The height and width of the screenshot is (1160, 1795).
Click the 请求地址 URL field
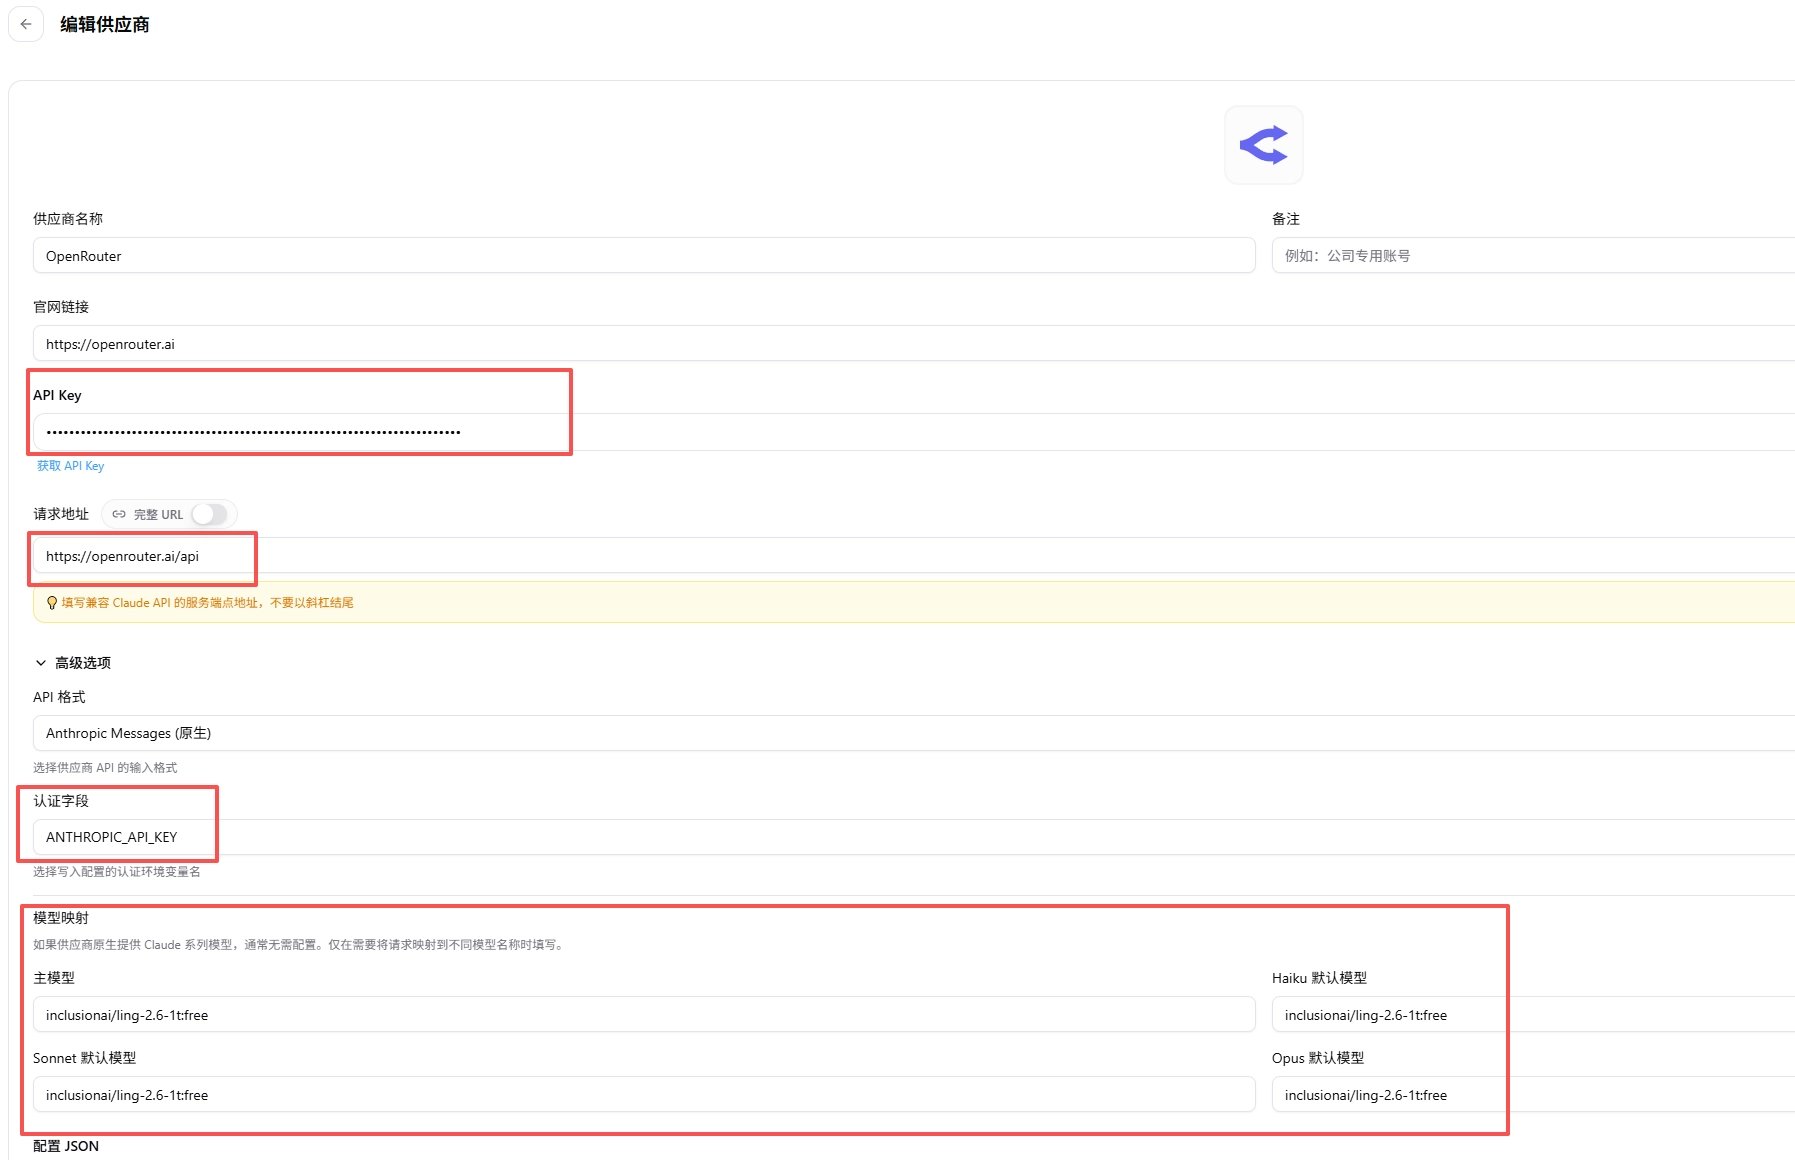(914, 556)
